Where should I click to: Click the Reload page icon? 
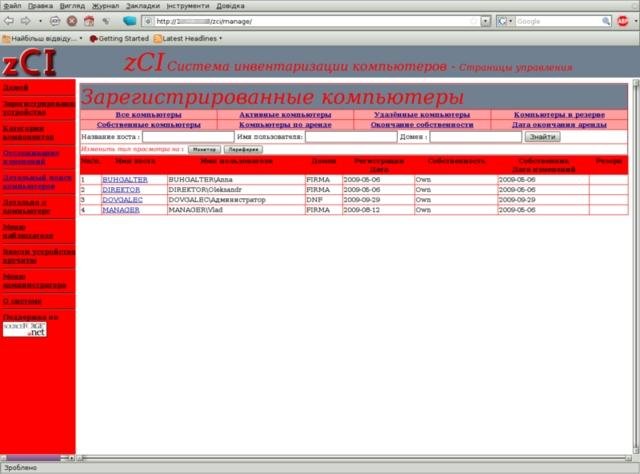pyautogui.click(x=55, y=21)
